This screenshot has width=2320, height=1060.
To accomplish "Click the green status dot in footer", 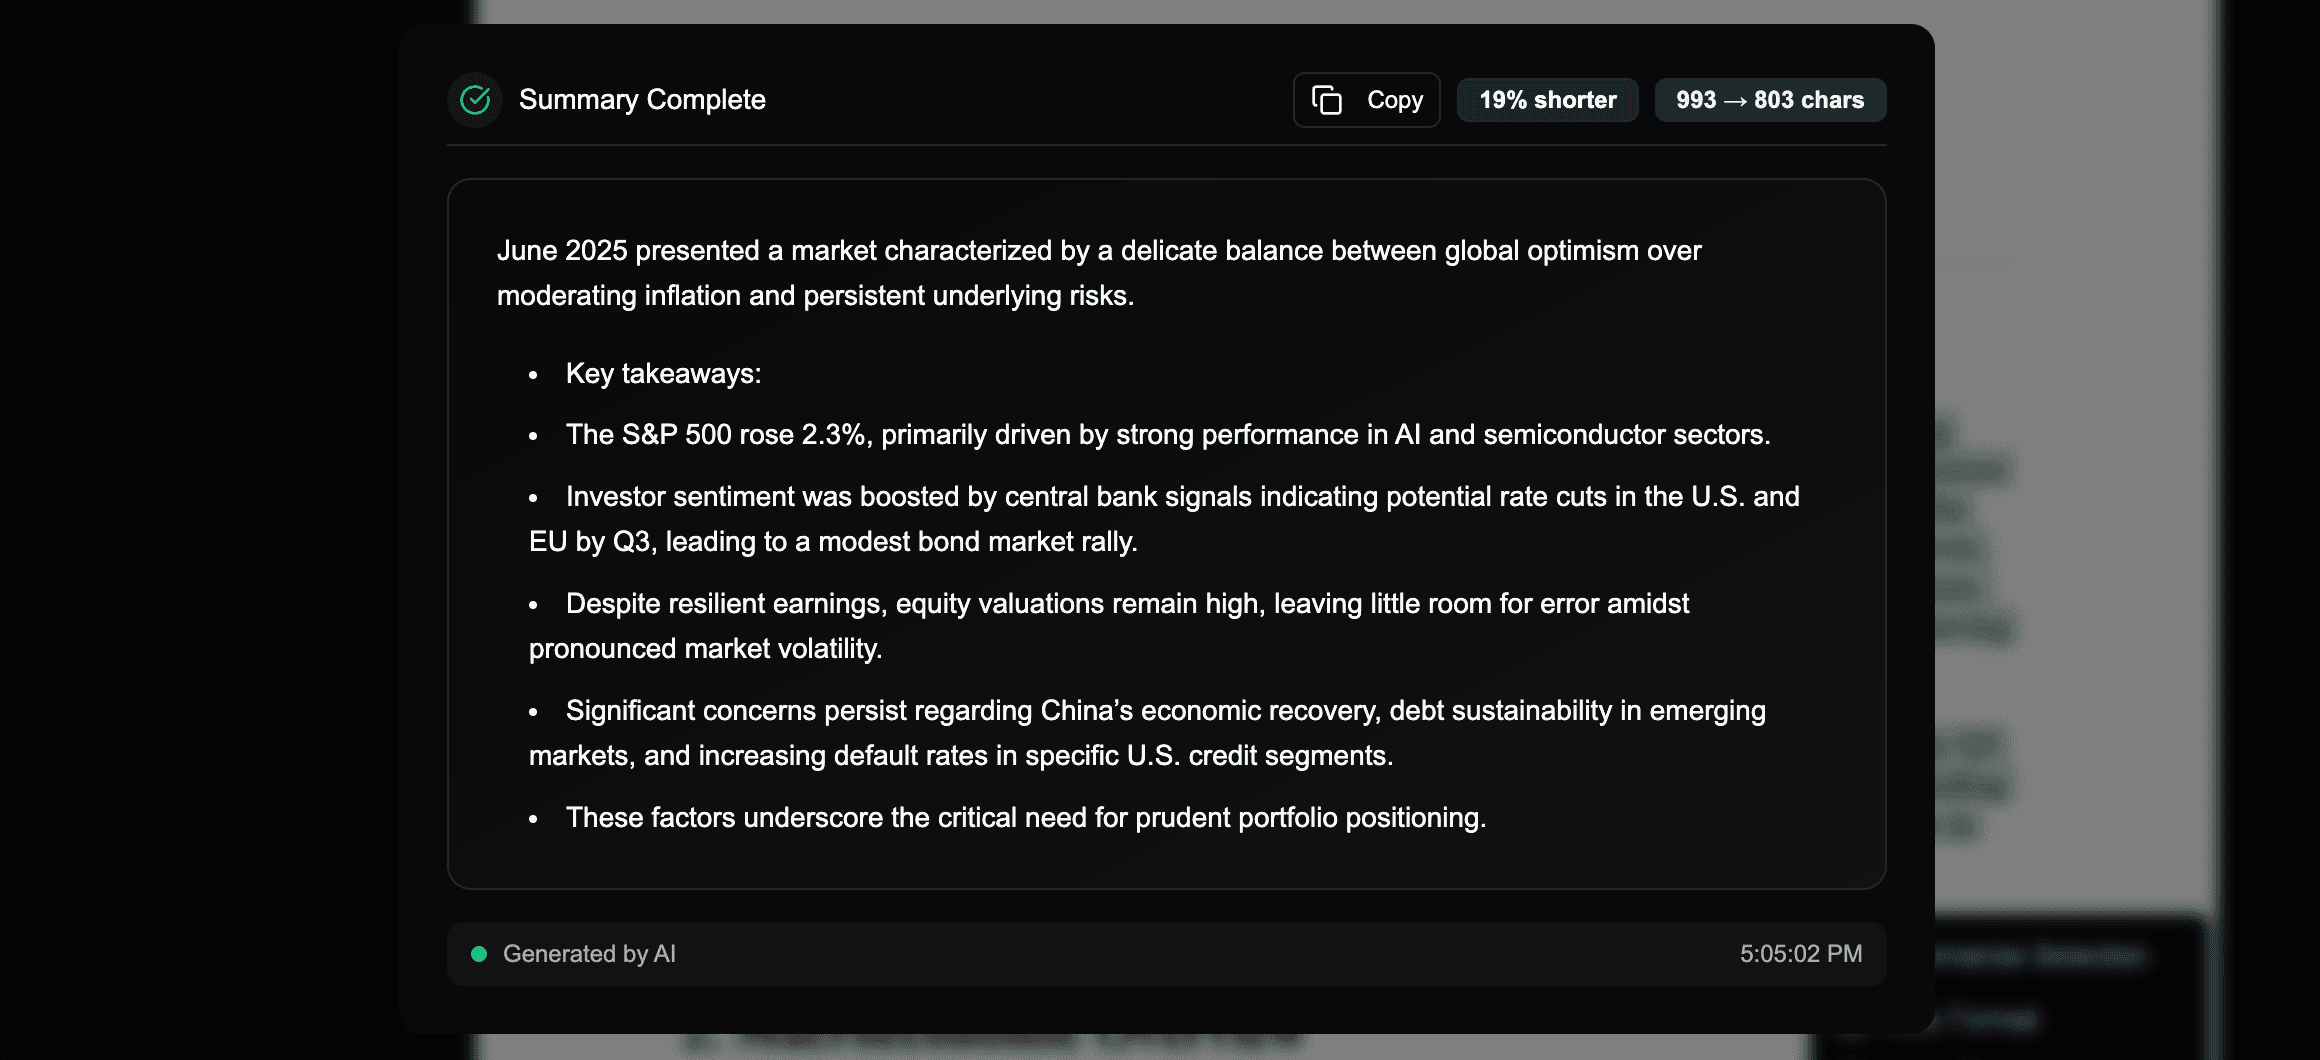I will 479,954.
